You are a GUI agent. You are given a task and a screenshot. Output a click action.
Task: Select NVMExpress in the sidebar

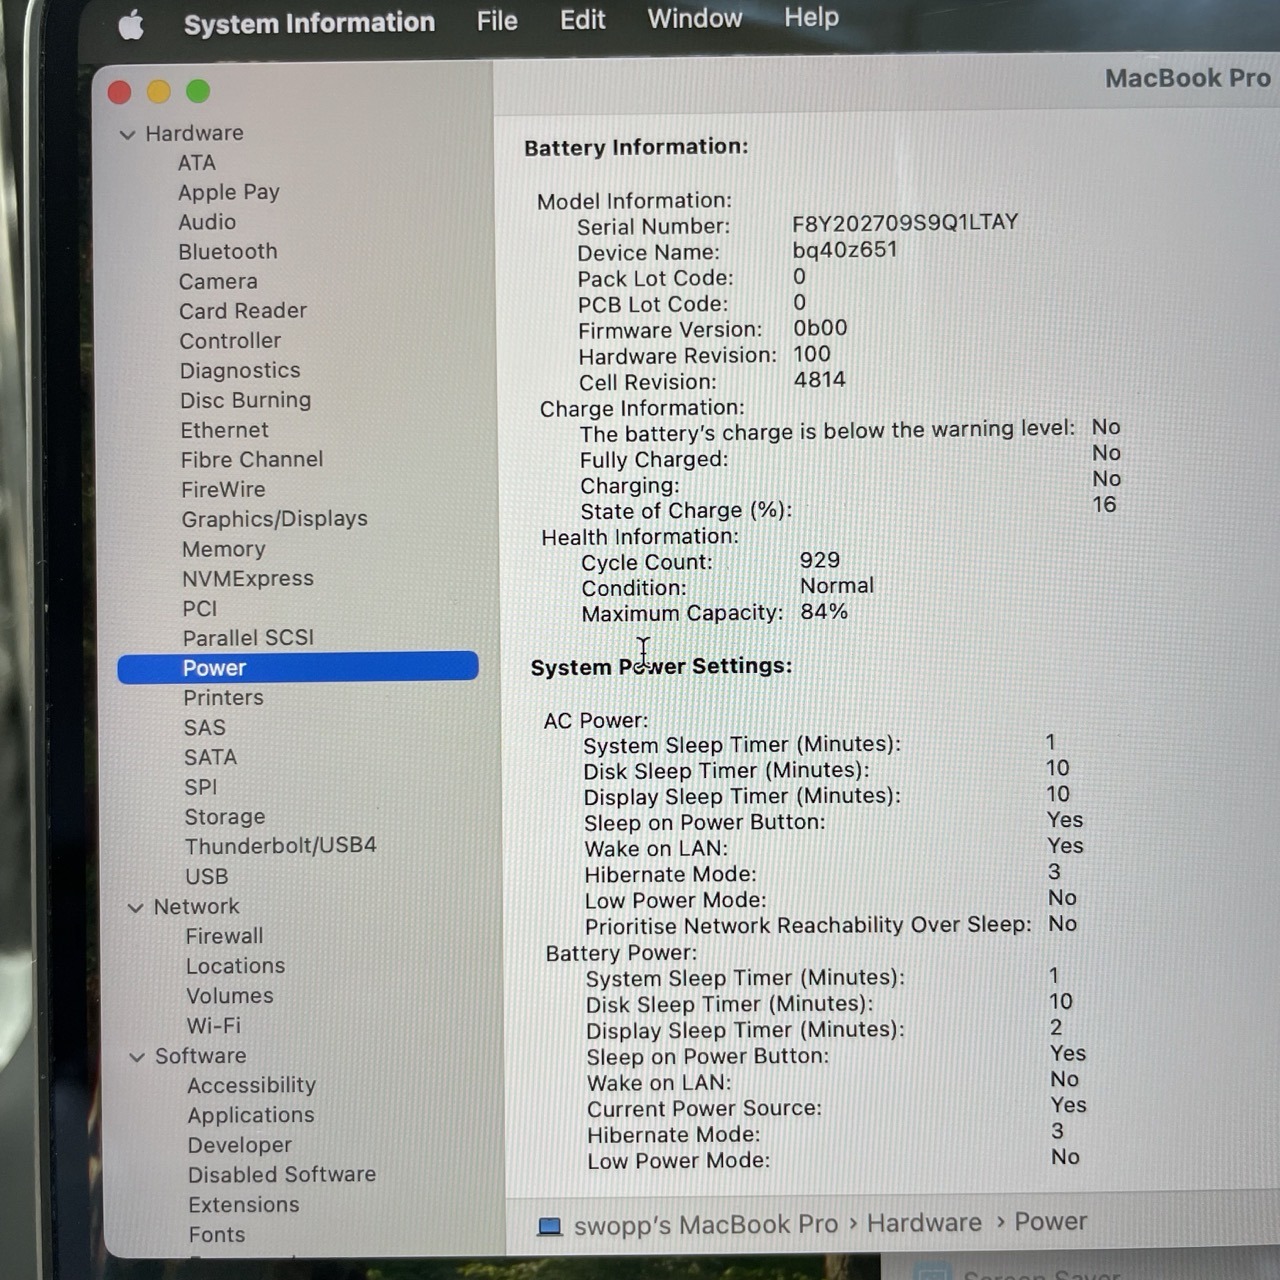tap(248, 579)
